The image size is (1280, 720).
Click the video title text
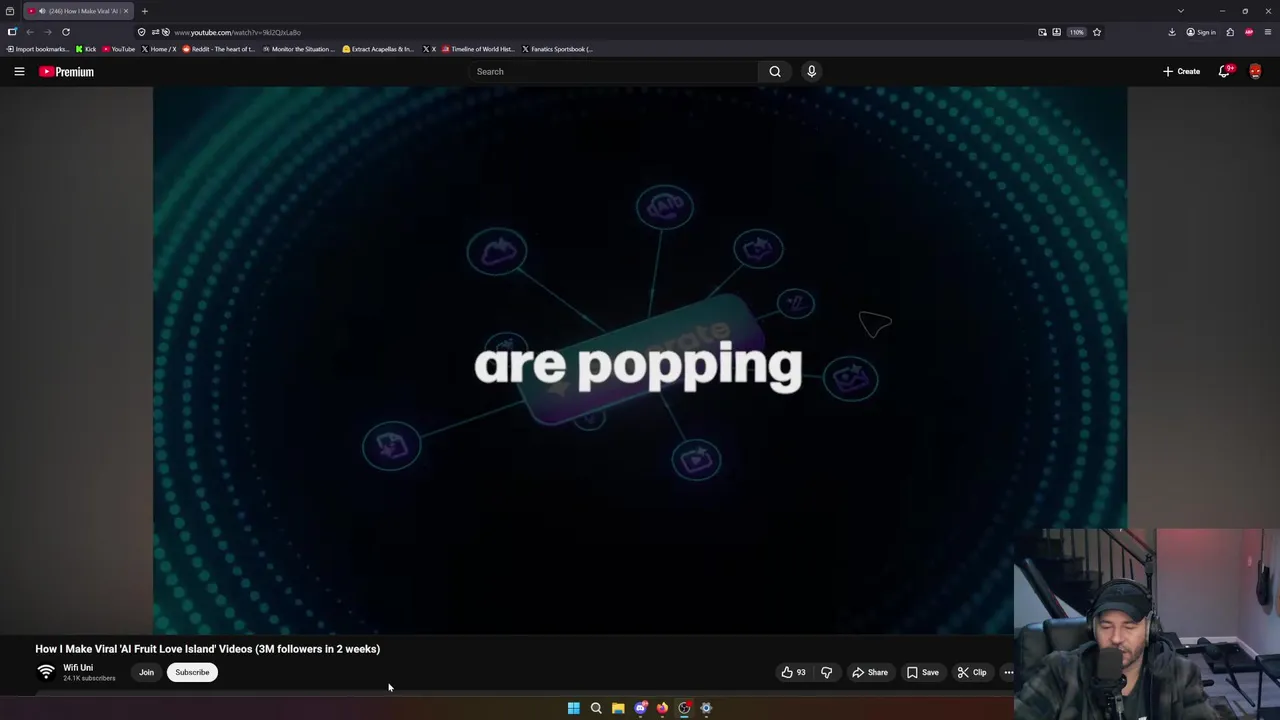point(207,649)
